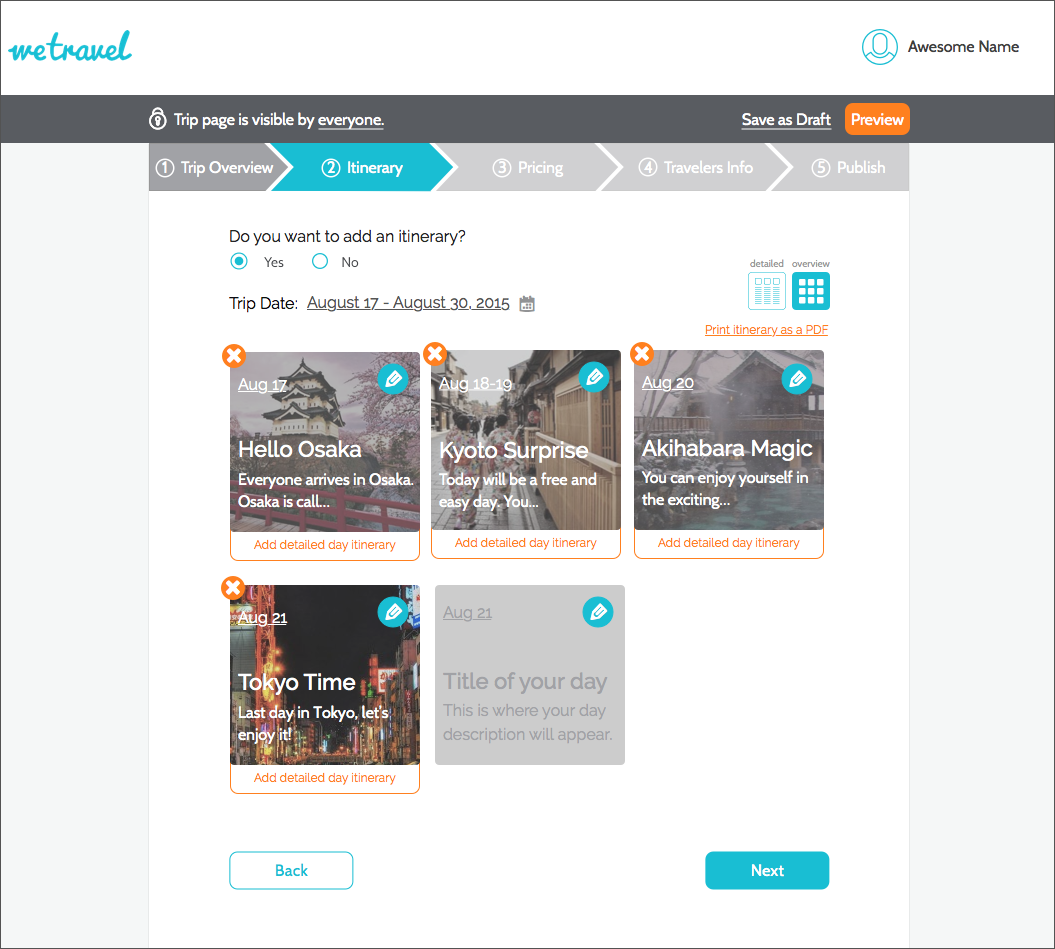Select the overview grid view icon

click(811, 291)
